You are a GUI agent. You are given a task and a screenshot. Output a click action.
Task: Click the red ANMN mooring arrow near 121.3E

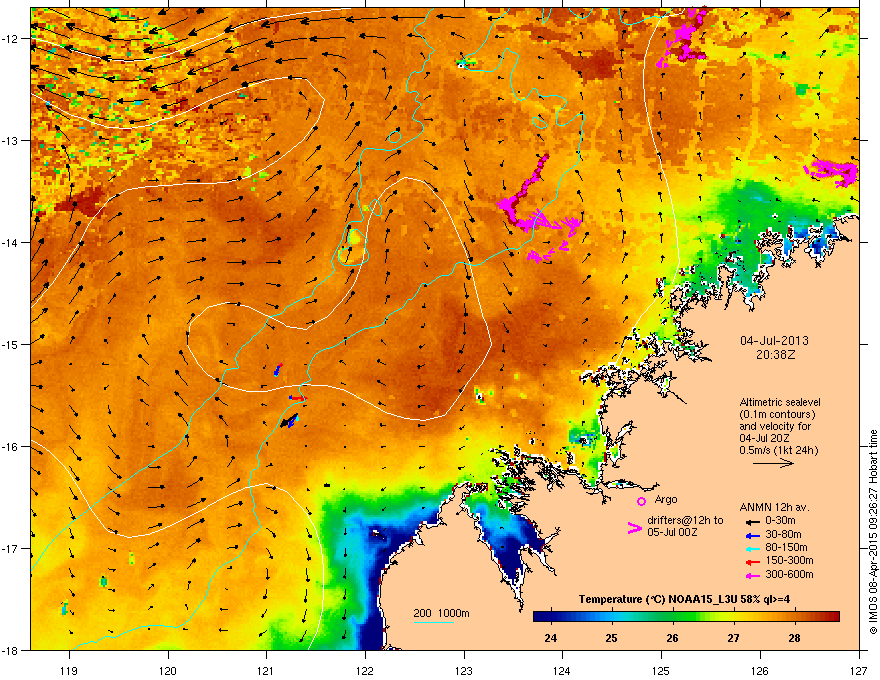point(299,398)
